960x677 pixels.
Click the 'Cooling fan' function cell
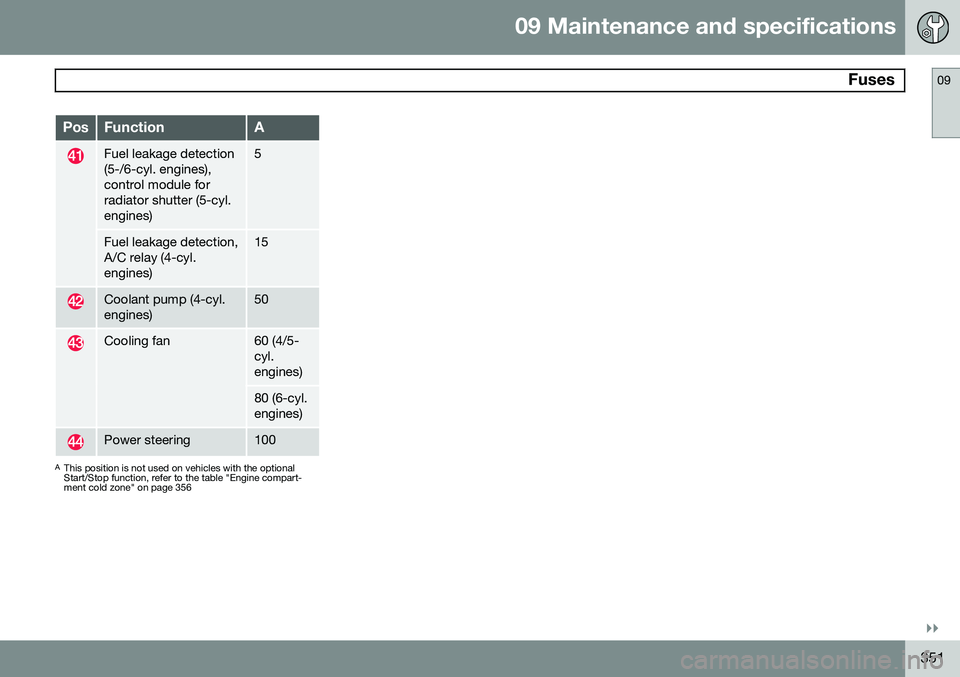(171, 378)
